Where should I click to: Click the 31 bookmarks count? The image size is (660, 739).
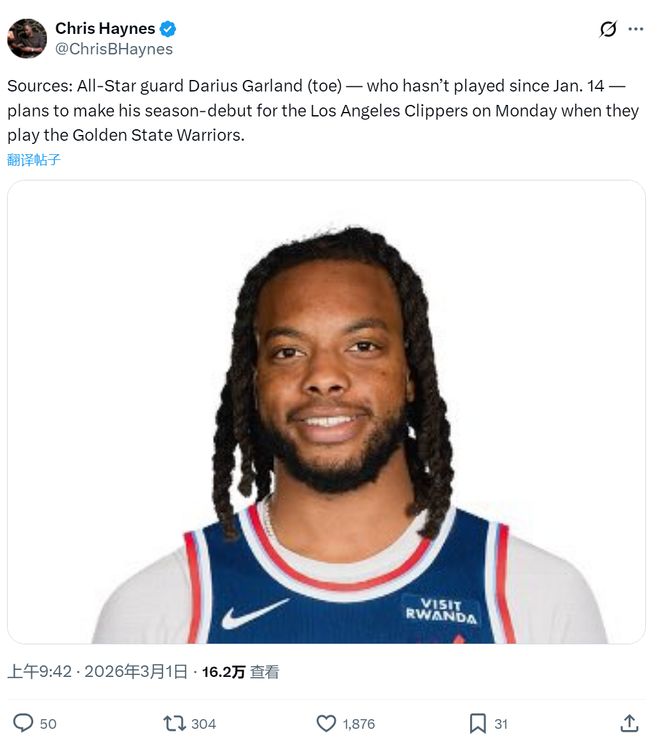click(501, 723)
